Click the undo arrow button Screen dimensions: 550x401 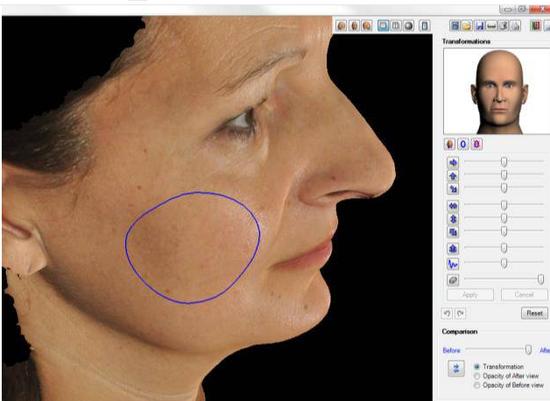[x=447, y=313]
